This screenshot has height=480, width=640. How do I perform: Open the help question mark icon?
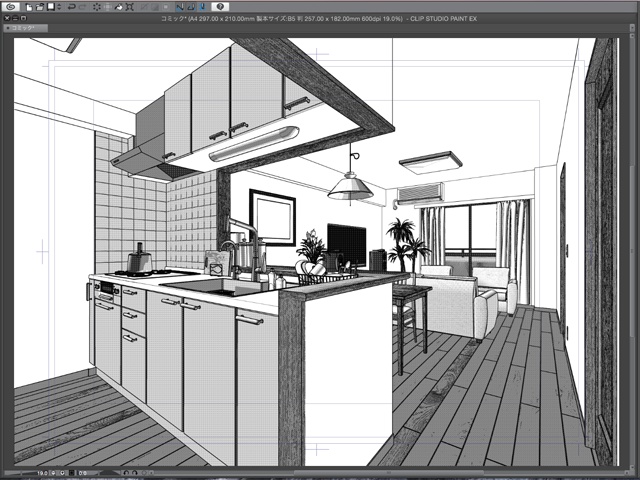[220, 7]
